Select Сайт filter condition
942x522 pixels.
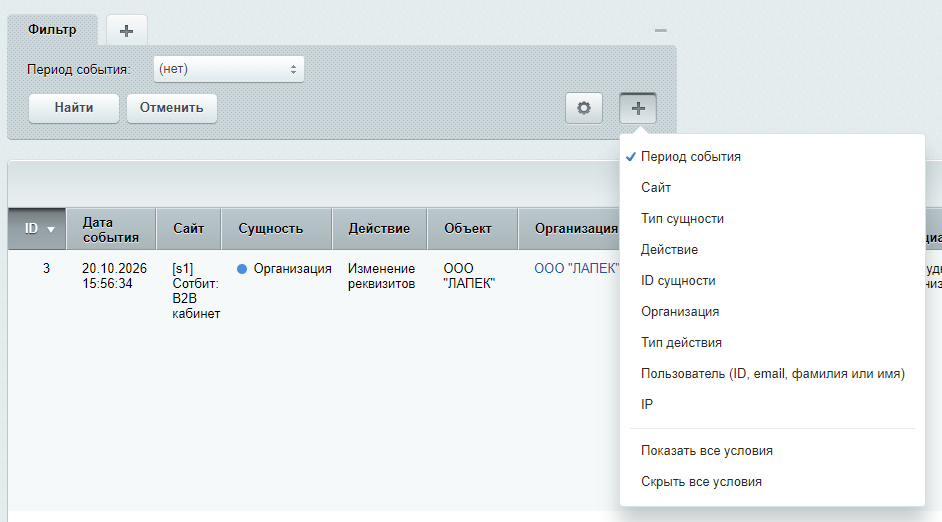point(772,188)
